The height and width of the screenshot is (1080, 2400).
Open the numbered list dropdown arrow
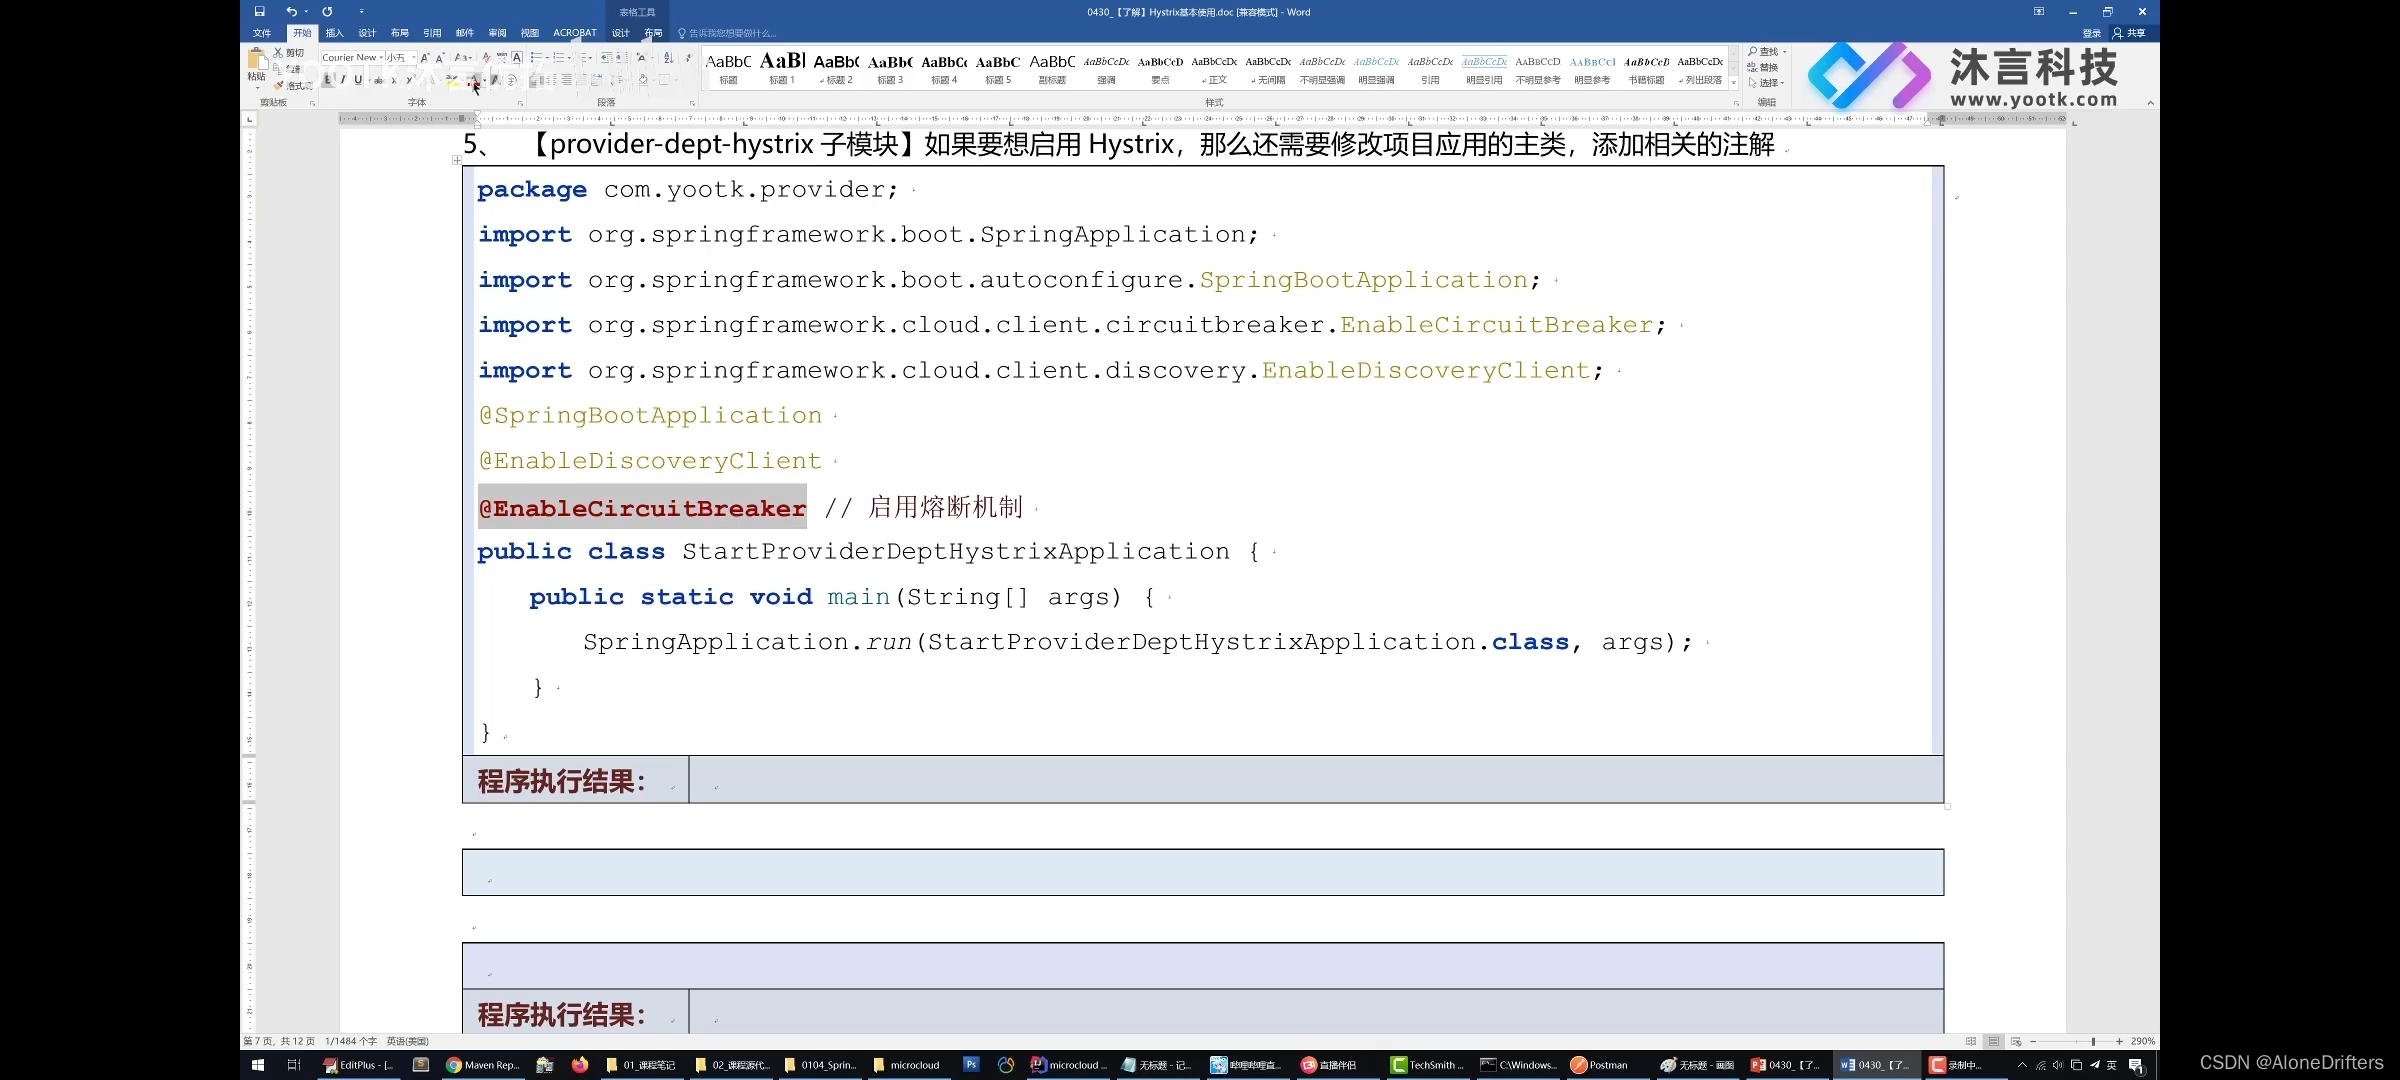(x=569, y=58)
